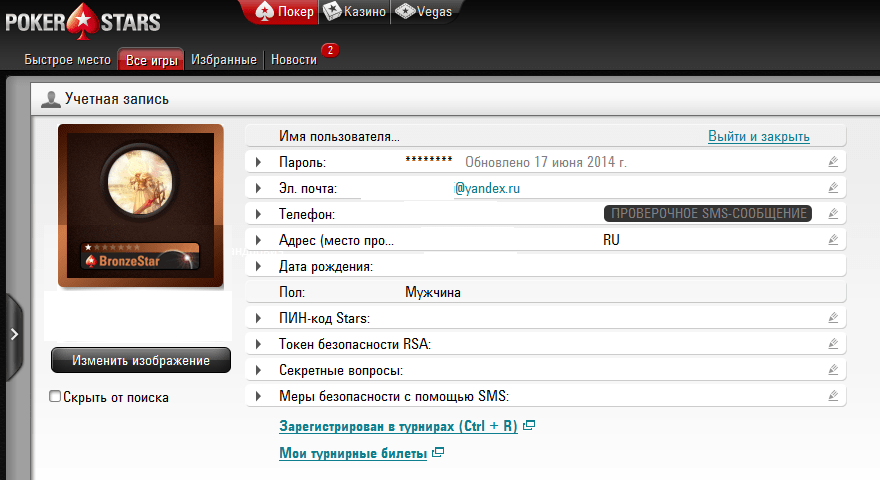Click edit pencil for Токен безопасности RSA

pyautogui.click(x=832, y=344)
